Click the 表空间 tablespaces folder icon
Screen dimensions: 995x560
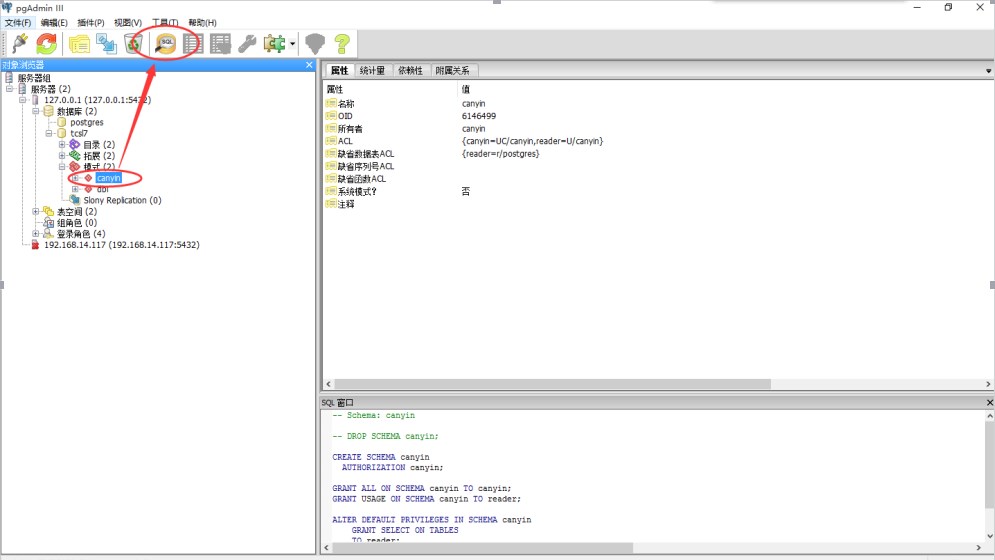click(48, 211)
